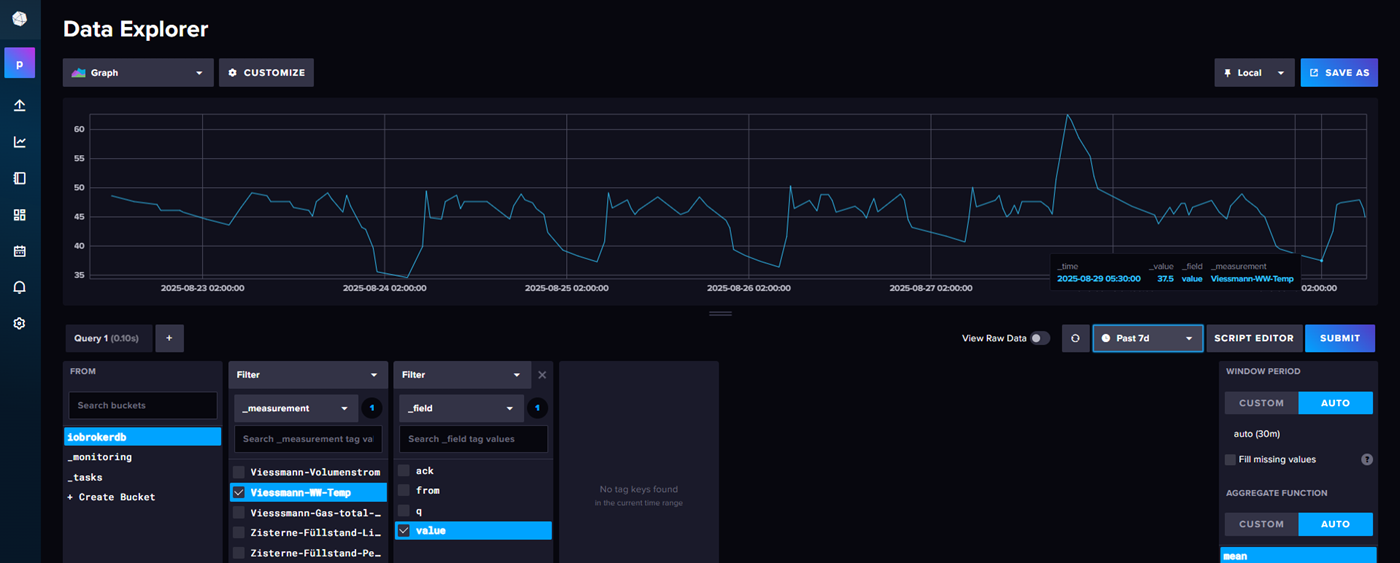Remove the _field filter with X icon
This screenshot has height=563, width=1400.
pyautogui.click(x=542, y=375)
